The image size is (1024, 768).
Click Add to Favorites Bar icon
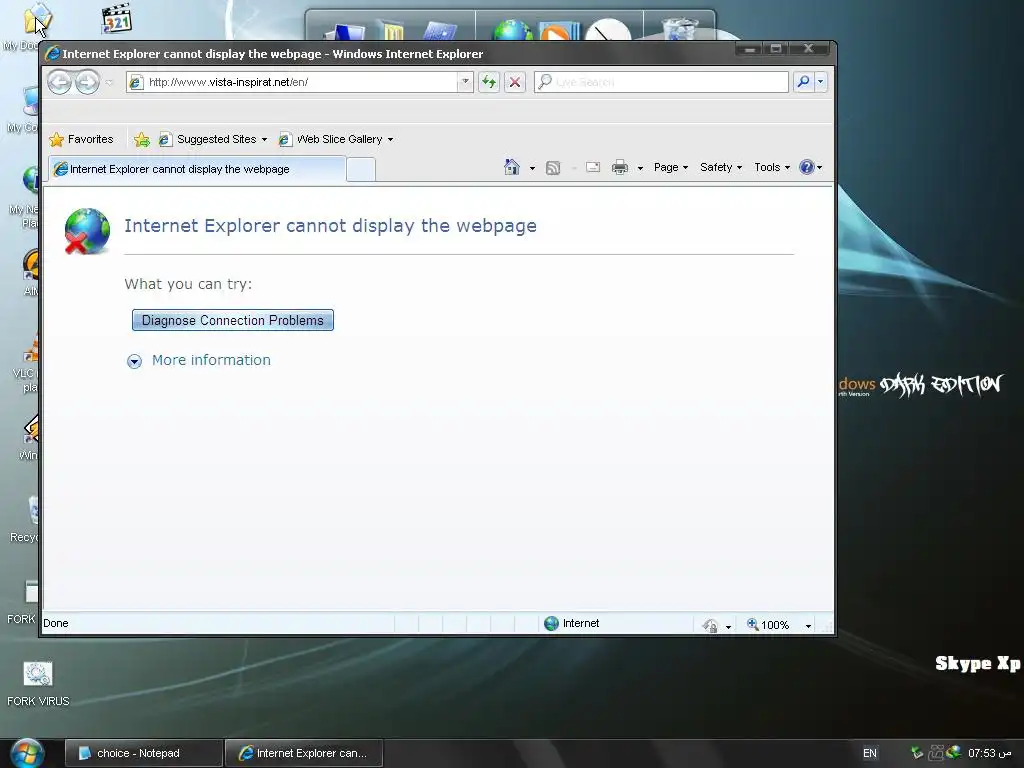tap(142, 140)
